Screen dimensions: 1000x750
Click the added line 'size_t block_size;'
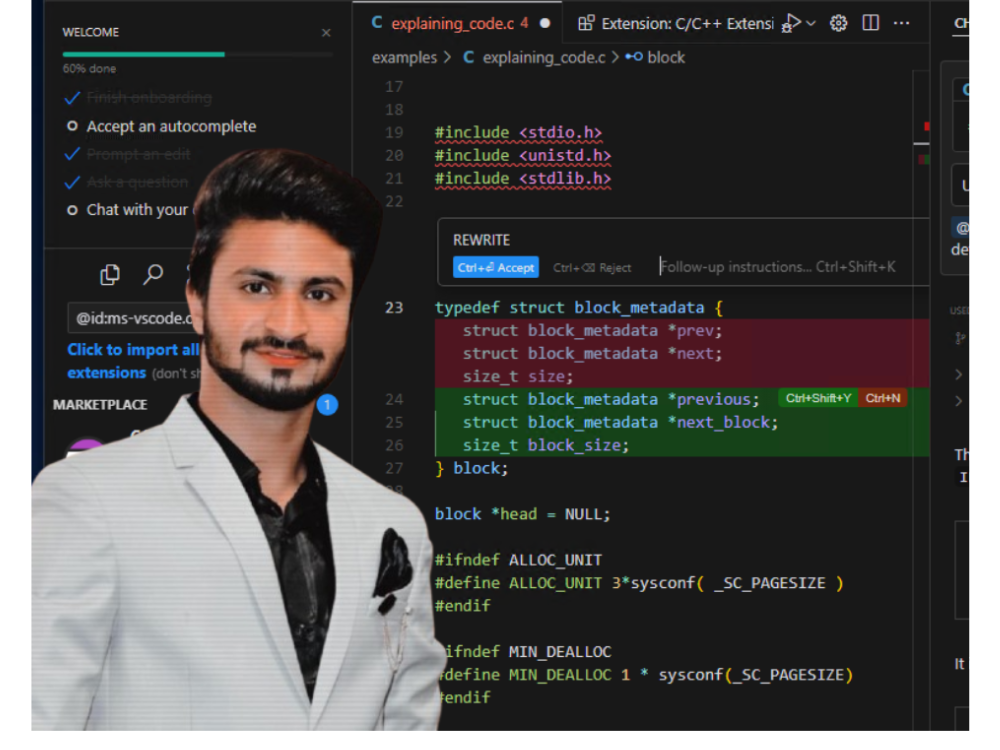546,445
